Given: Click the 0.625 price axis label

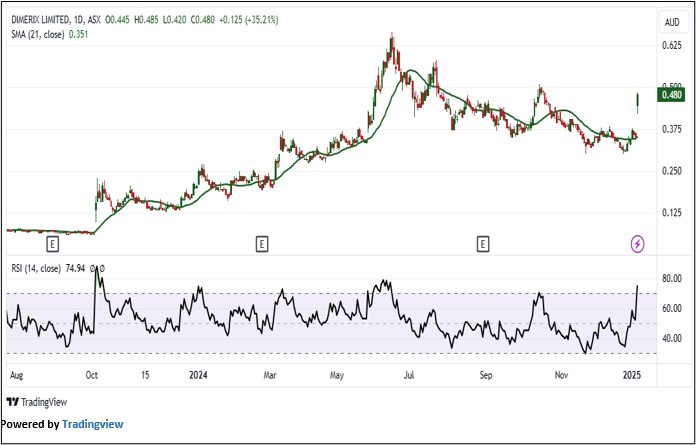Looking at the screenshot, I should [672, 46].
